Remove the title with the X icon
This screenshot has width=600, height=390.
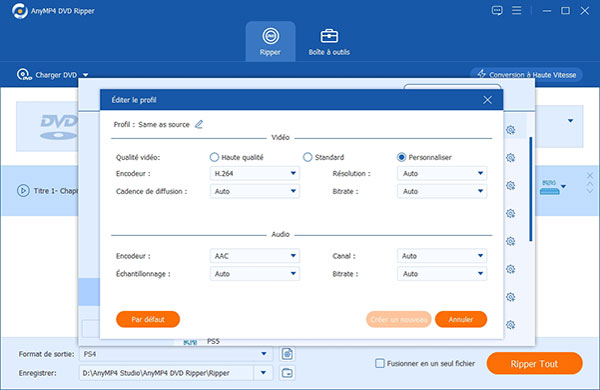pos(590,176)
